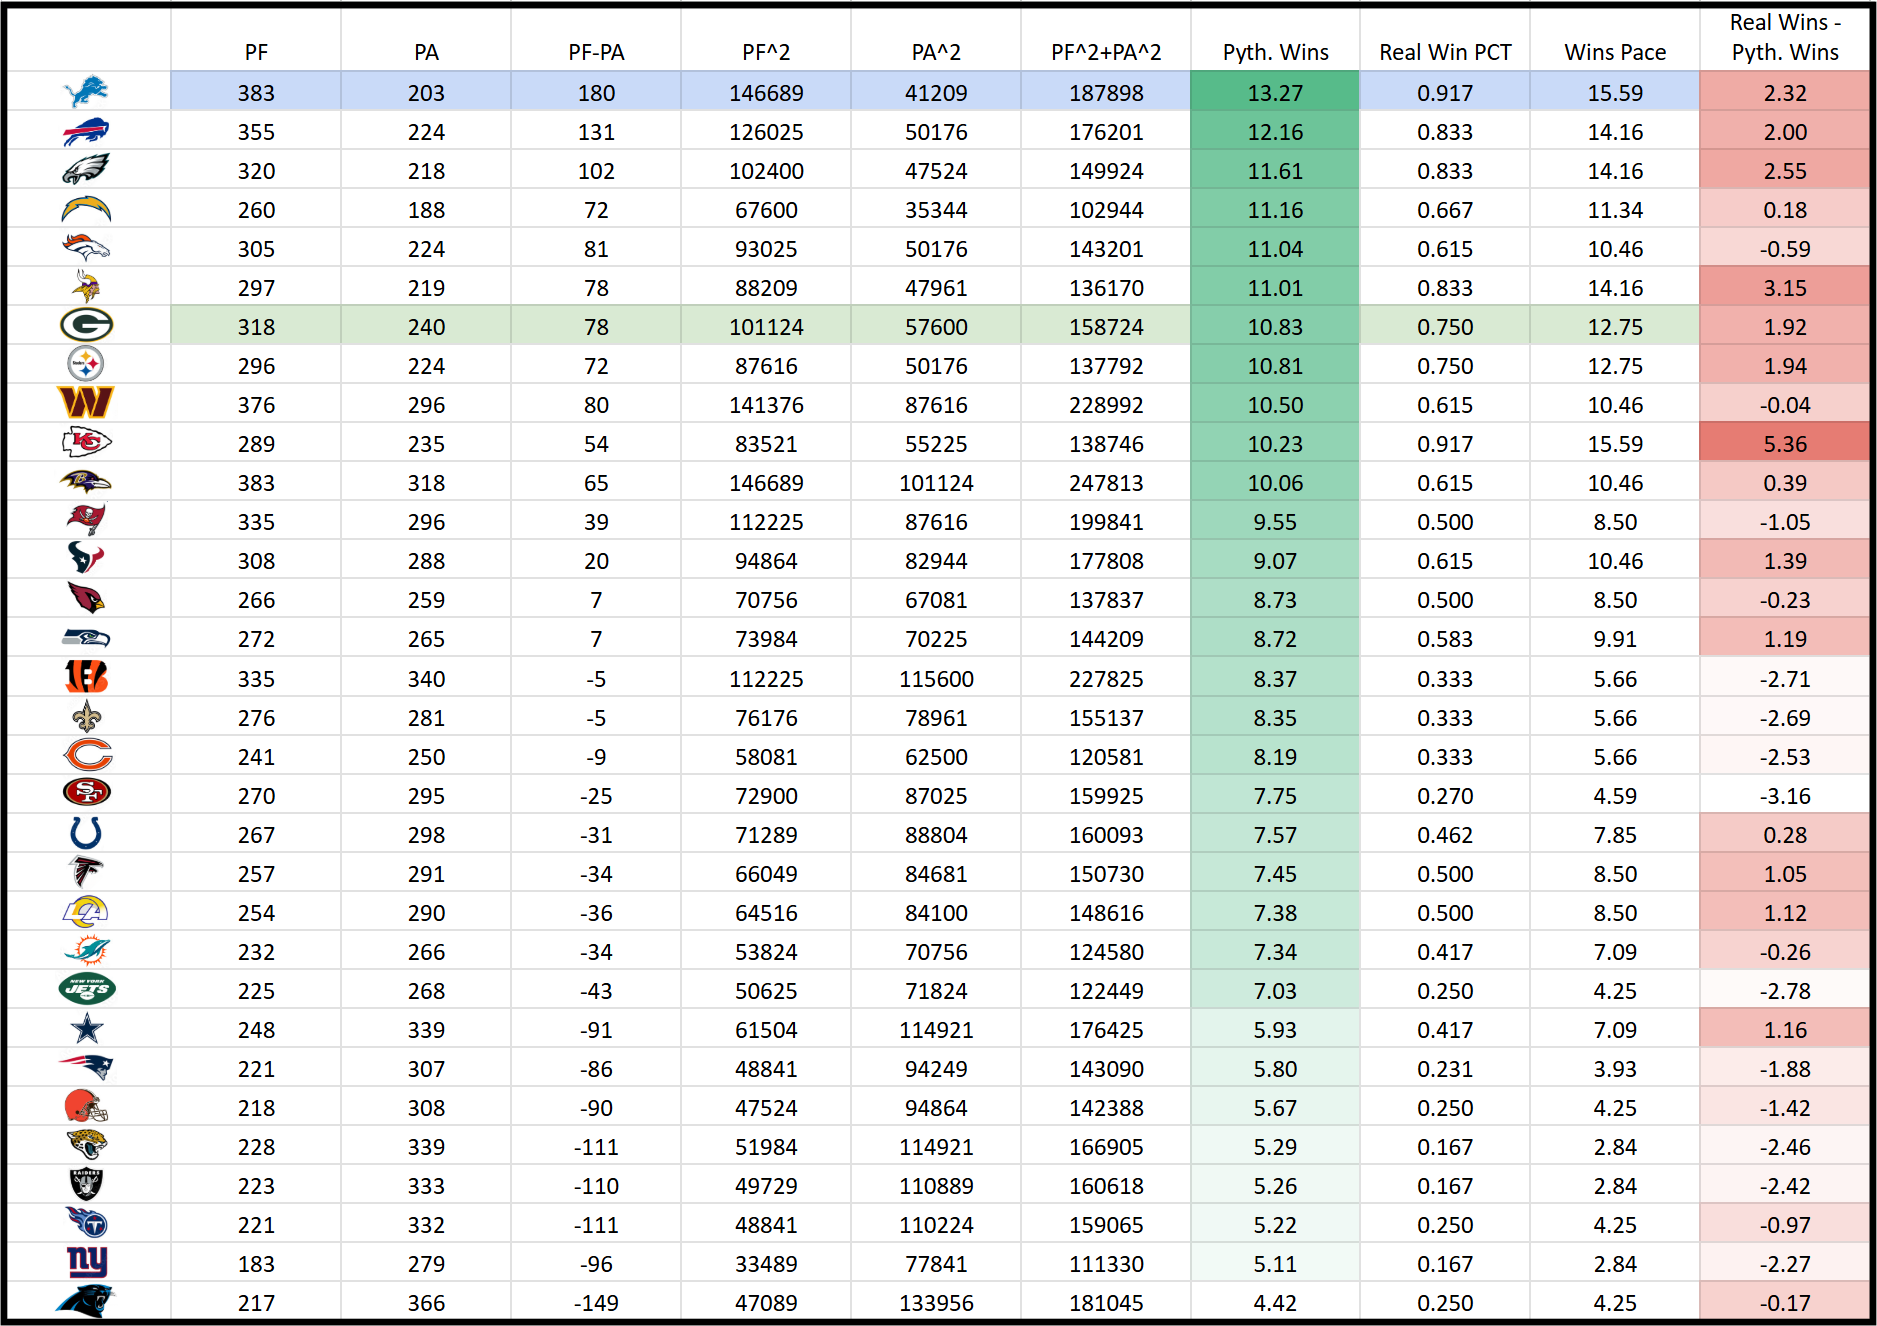Click the Wins Pace cell 3.93
The image size is (1877, 1326).
coord(1615,1068)
